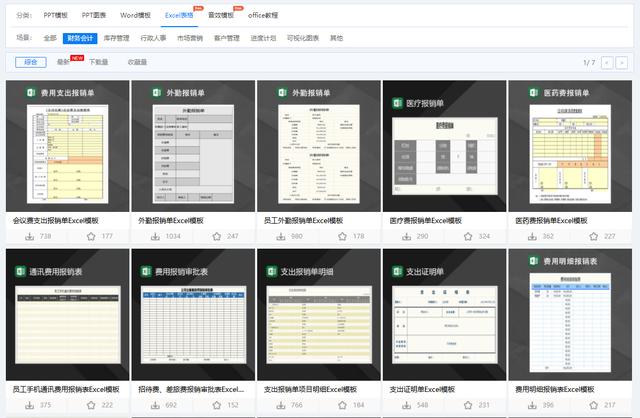Viewport: 640px width, 418px height.
Task: Click download icon under 会议费支出报销单 template
Action: click(x=28, y=237)
